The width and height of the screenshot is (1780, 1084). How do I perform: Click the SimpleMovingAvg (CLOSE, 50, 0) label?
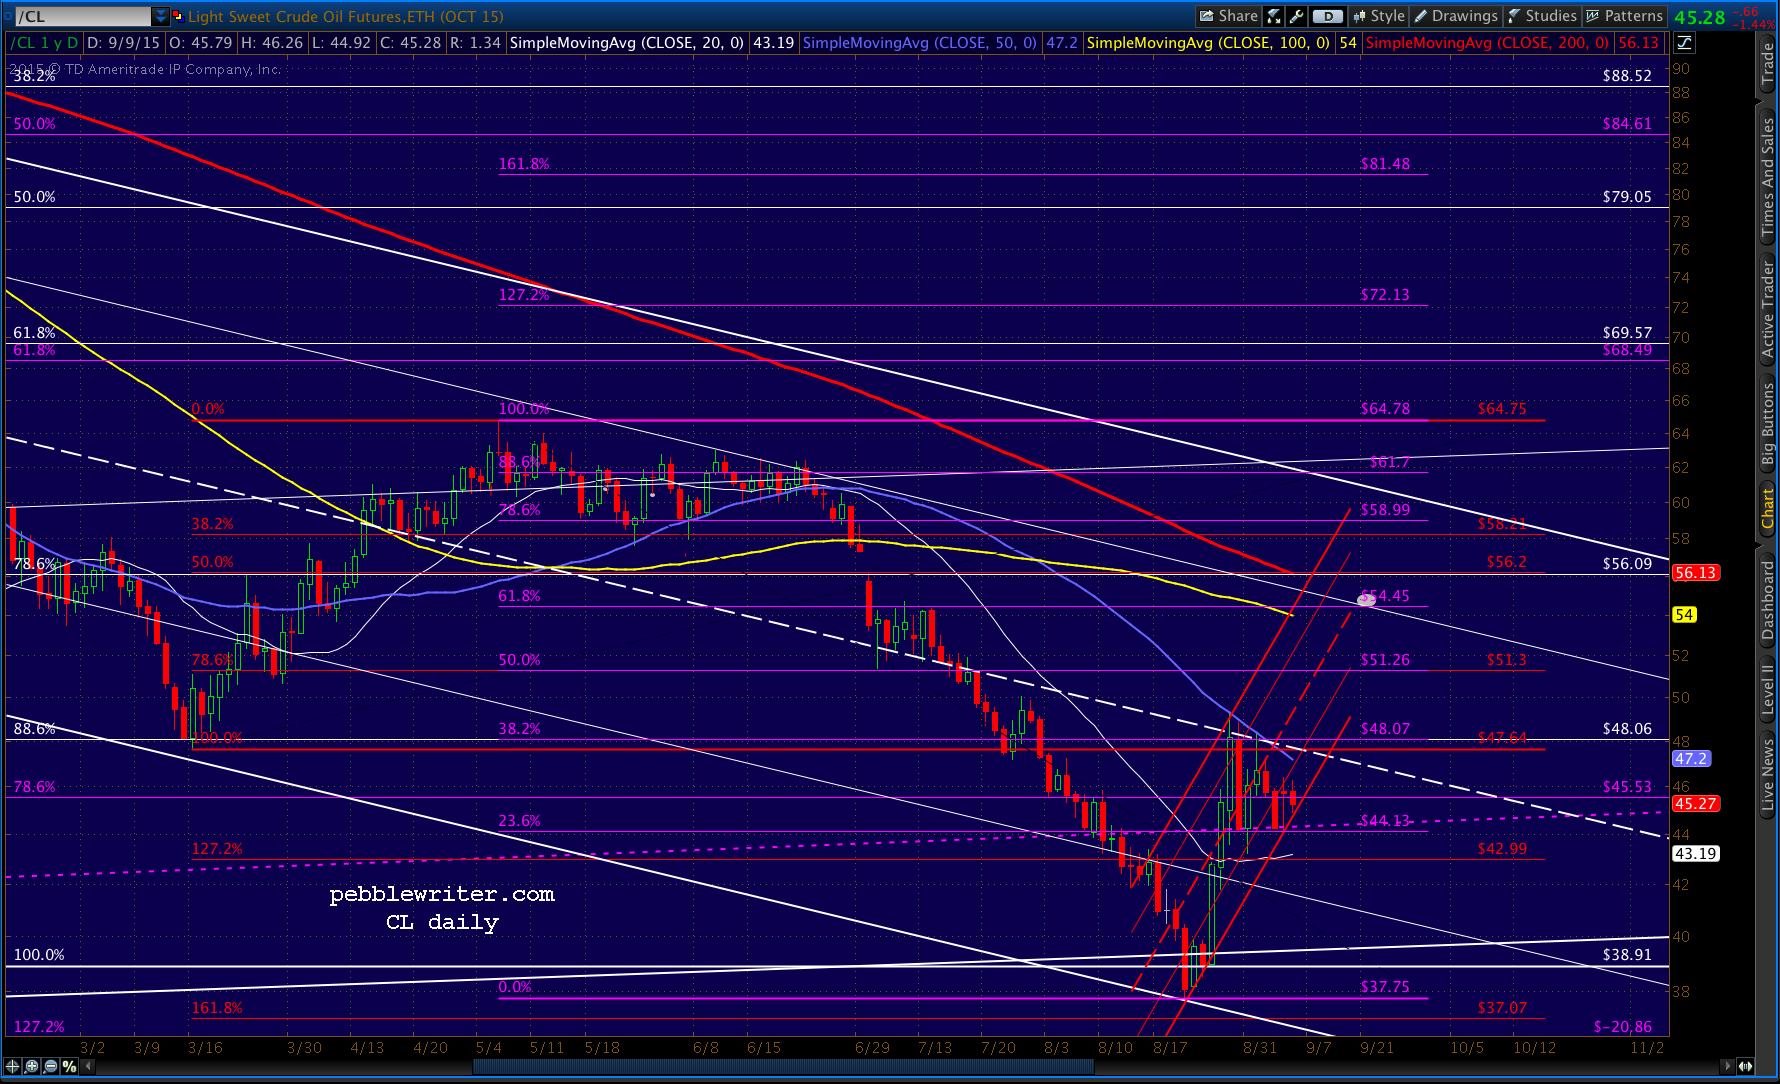[919, 42]
